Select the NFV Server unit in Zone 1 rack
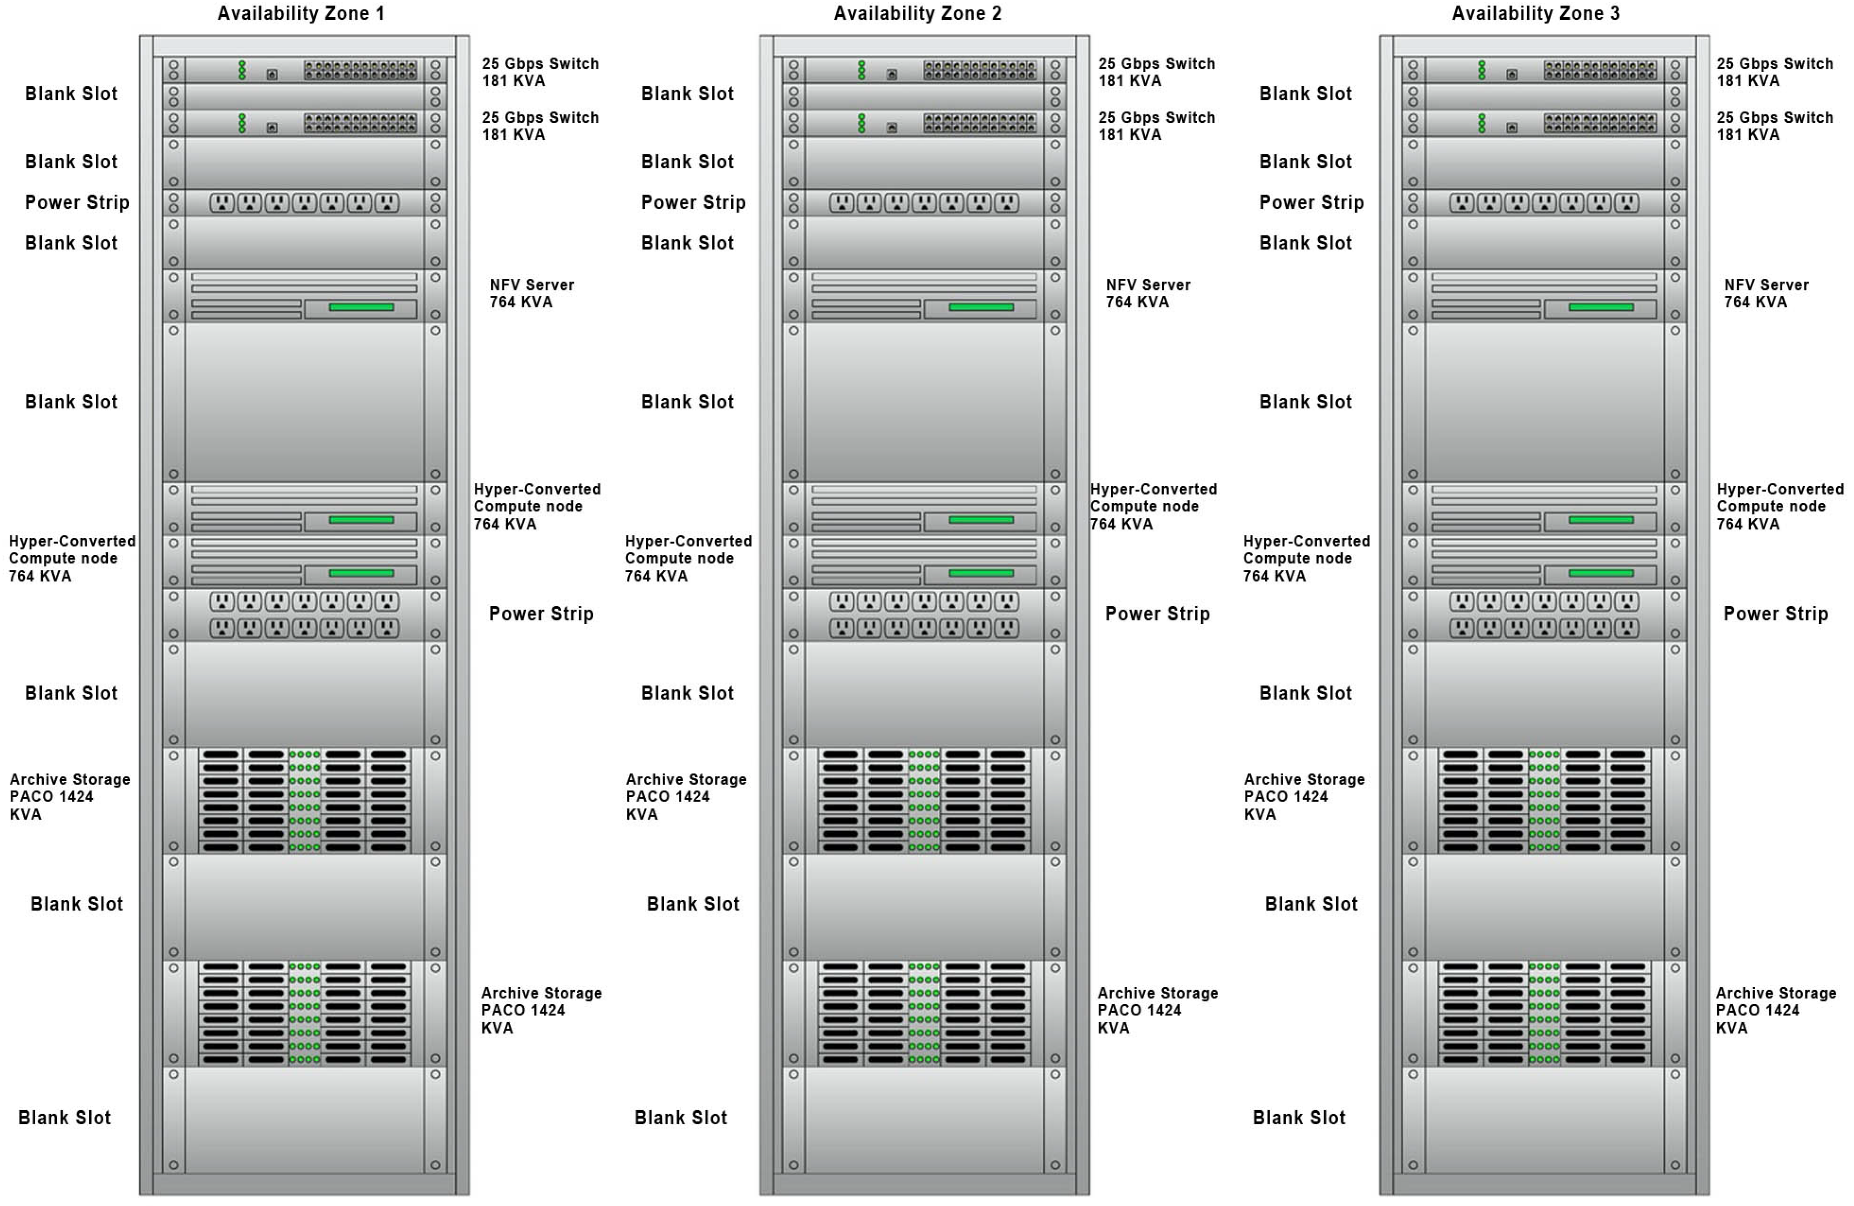This screenshot has height=1206, width=1854. click(304, 296)
